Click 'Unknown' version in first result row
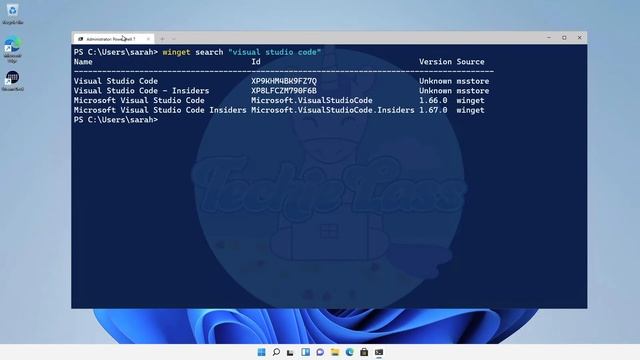The image size is (640, 360). point(435,81)
